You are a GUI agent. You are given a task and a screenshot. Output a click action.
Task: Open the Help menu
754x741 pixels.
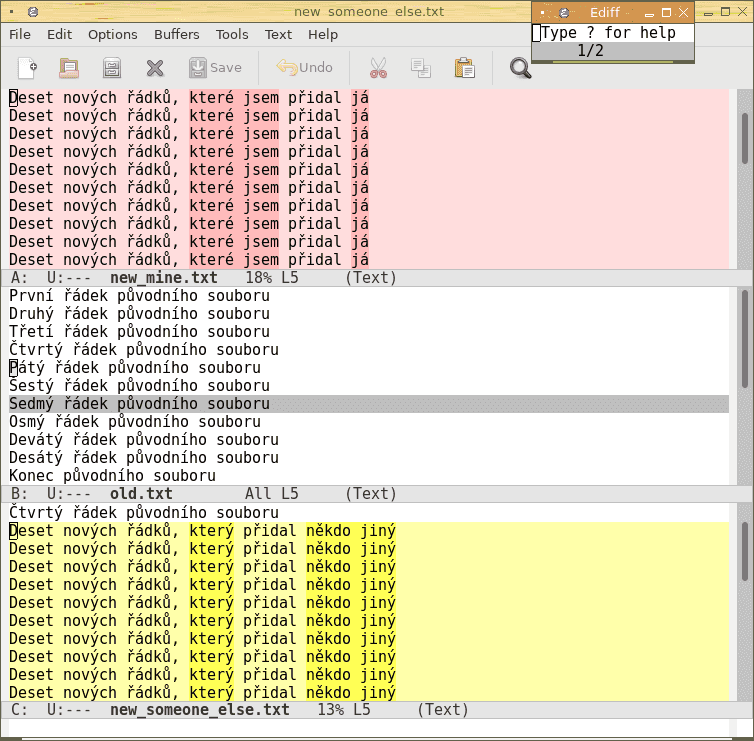[323, 35]
